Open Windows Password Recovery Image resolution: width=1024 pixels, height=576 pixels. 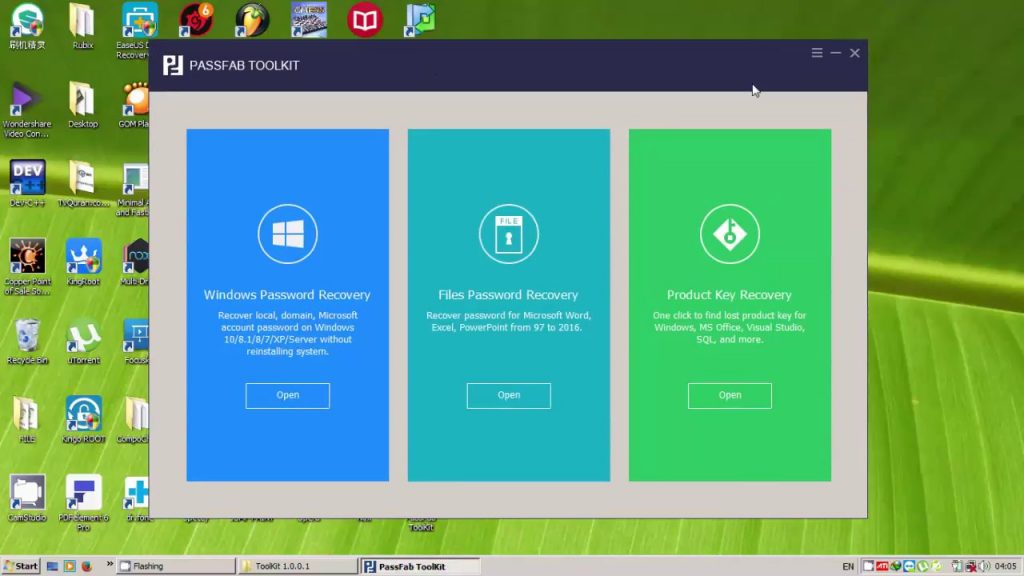pos(287,395)
